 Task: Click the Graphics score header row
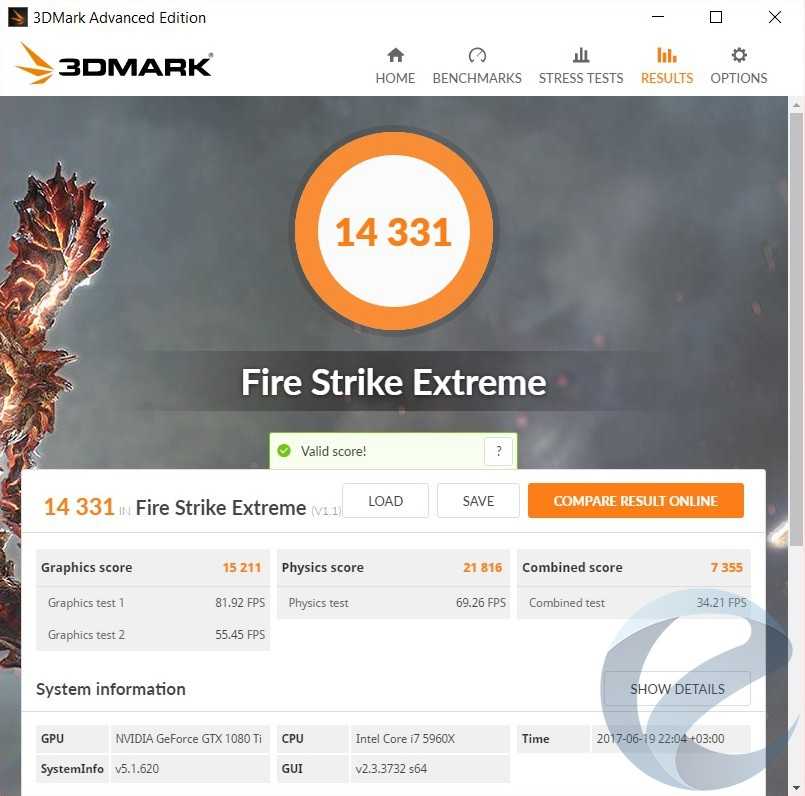(152, 567)
